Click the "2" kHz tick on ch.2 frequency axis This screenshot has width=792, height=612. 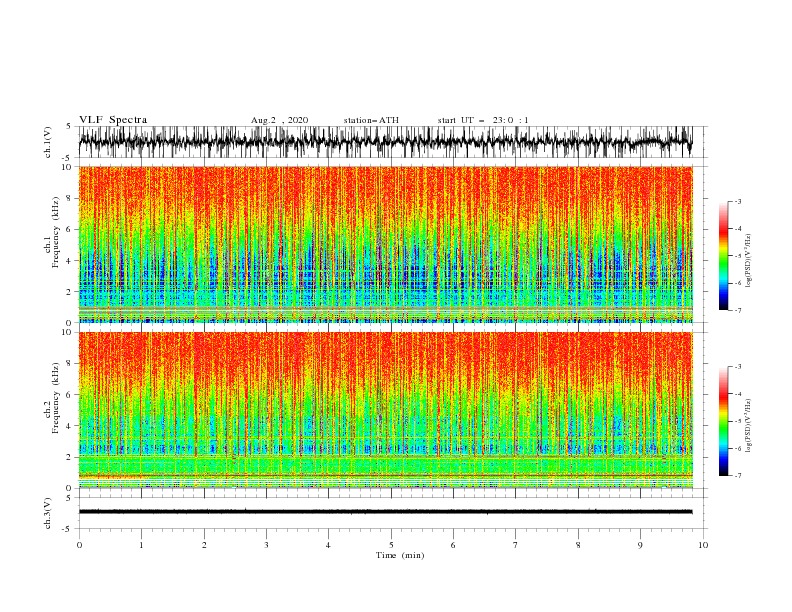(69, 457)
